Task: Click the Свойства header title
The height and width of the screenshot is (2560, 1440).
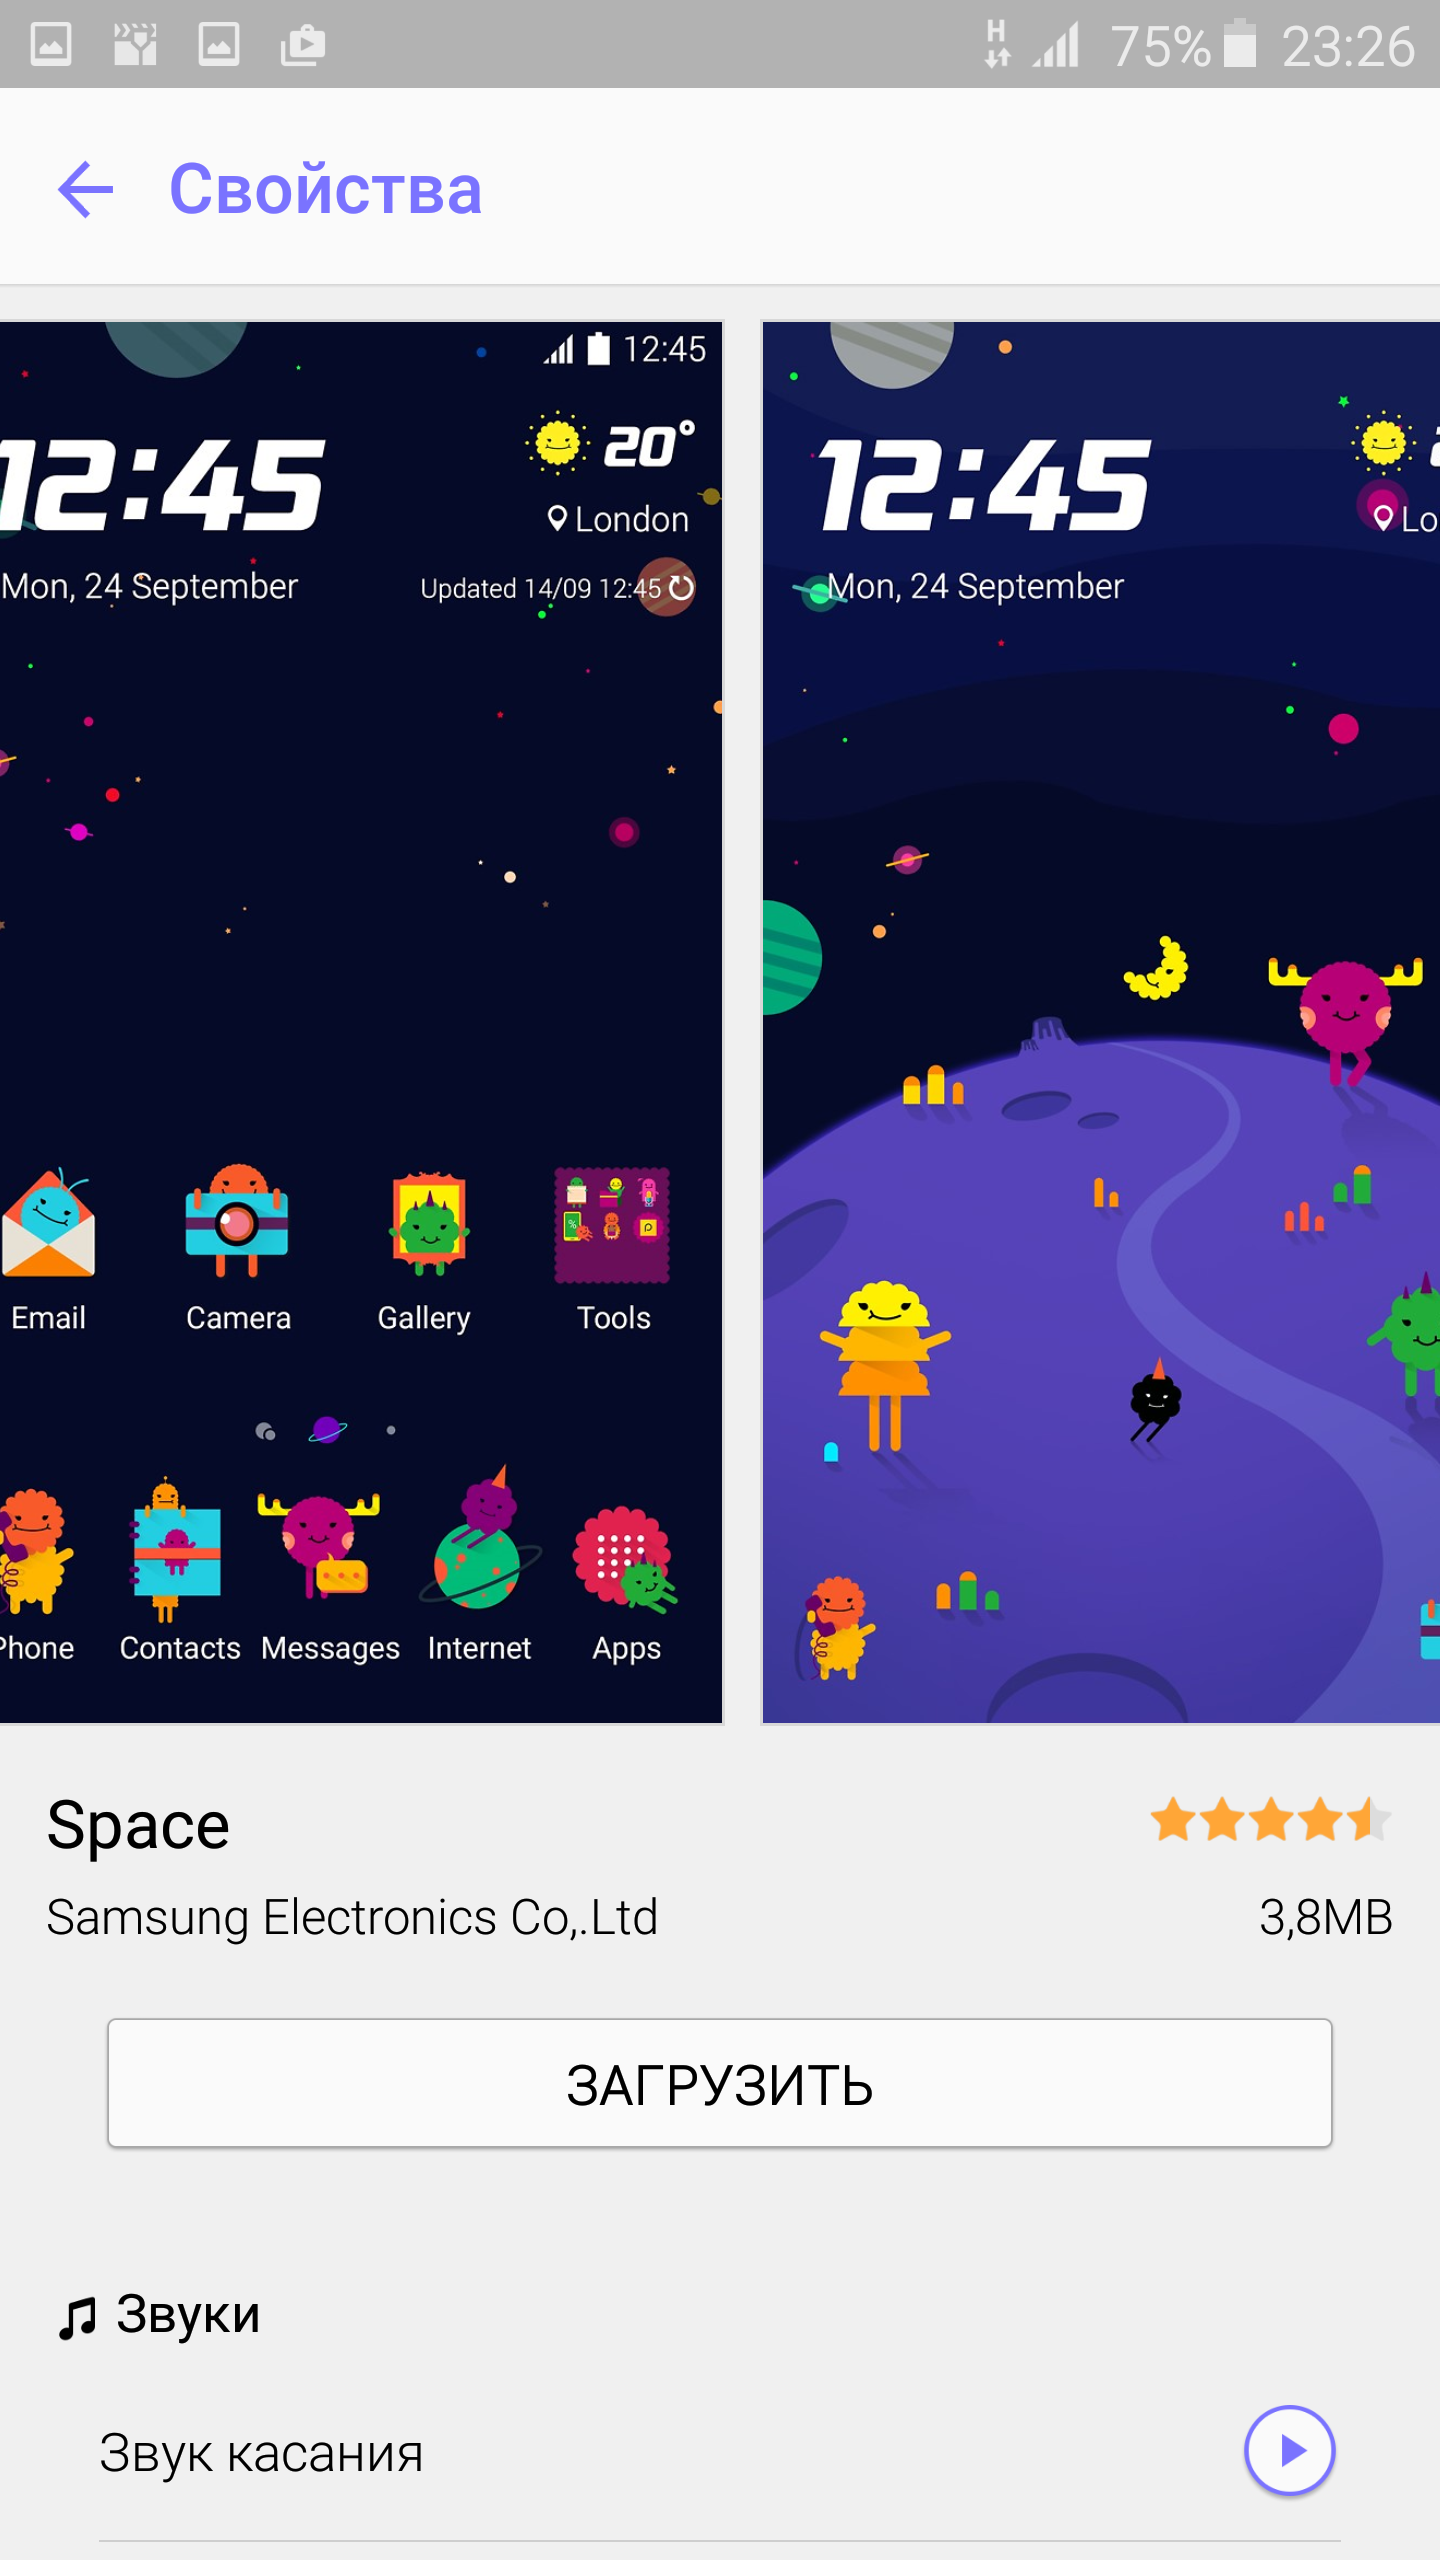Action: (325, 189)
